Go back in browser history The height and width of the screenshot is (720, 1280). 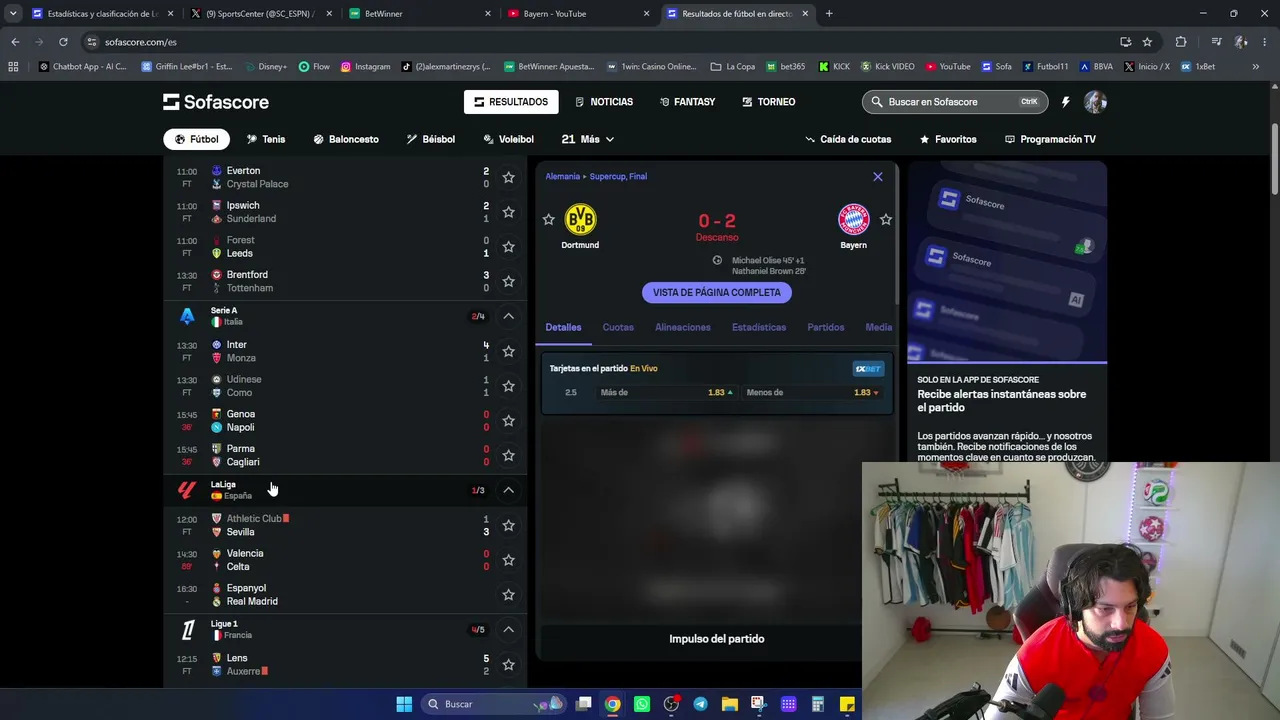[x=15, y=42]
